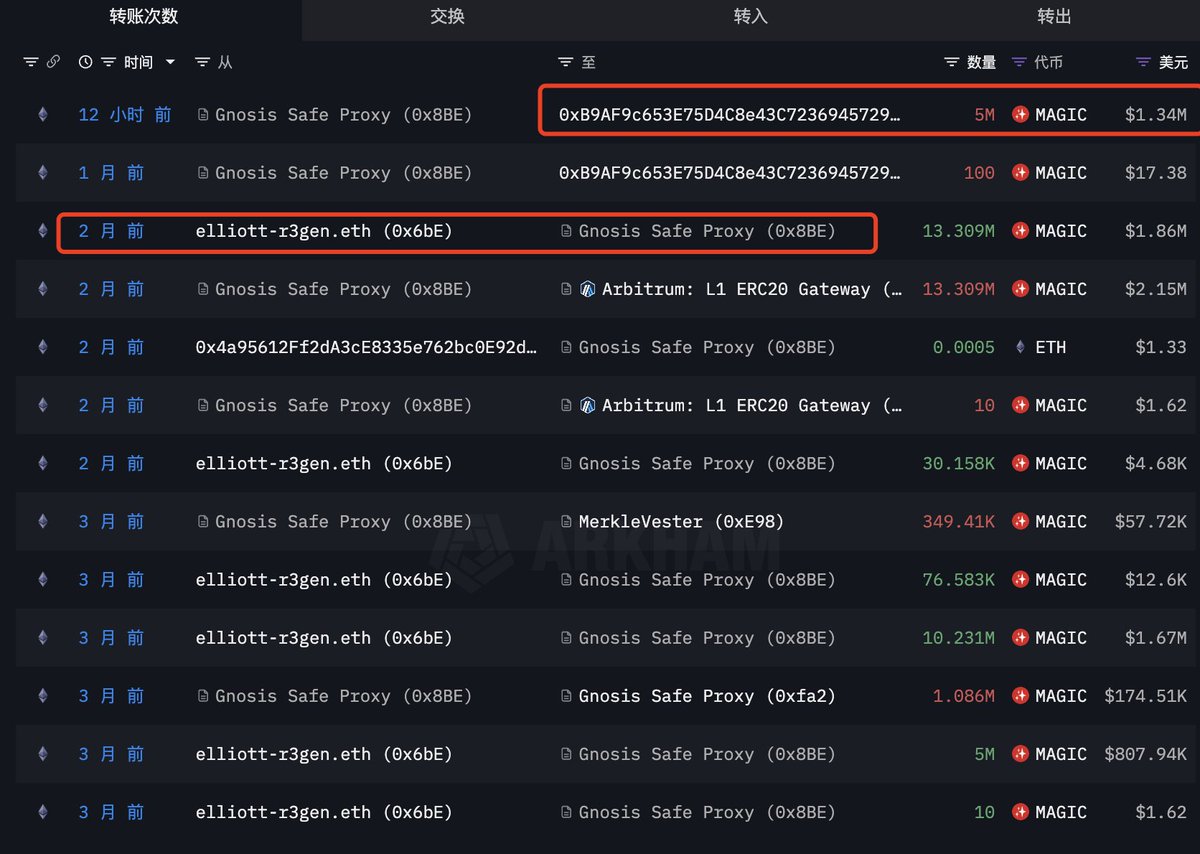
Task: Click Arbitrum logo icon in $2.15M row
Action: click(x=588, y=289)
